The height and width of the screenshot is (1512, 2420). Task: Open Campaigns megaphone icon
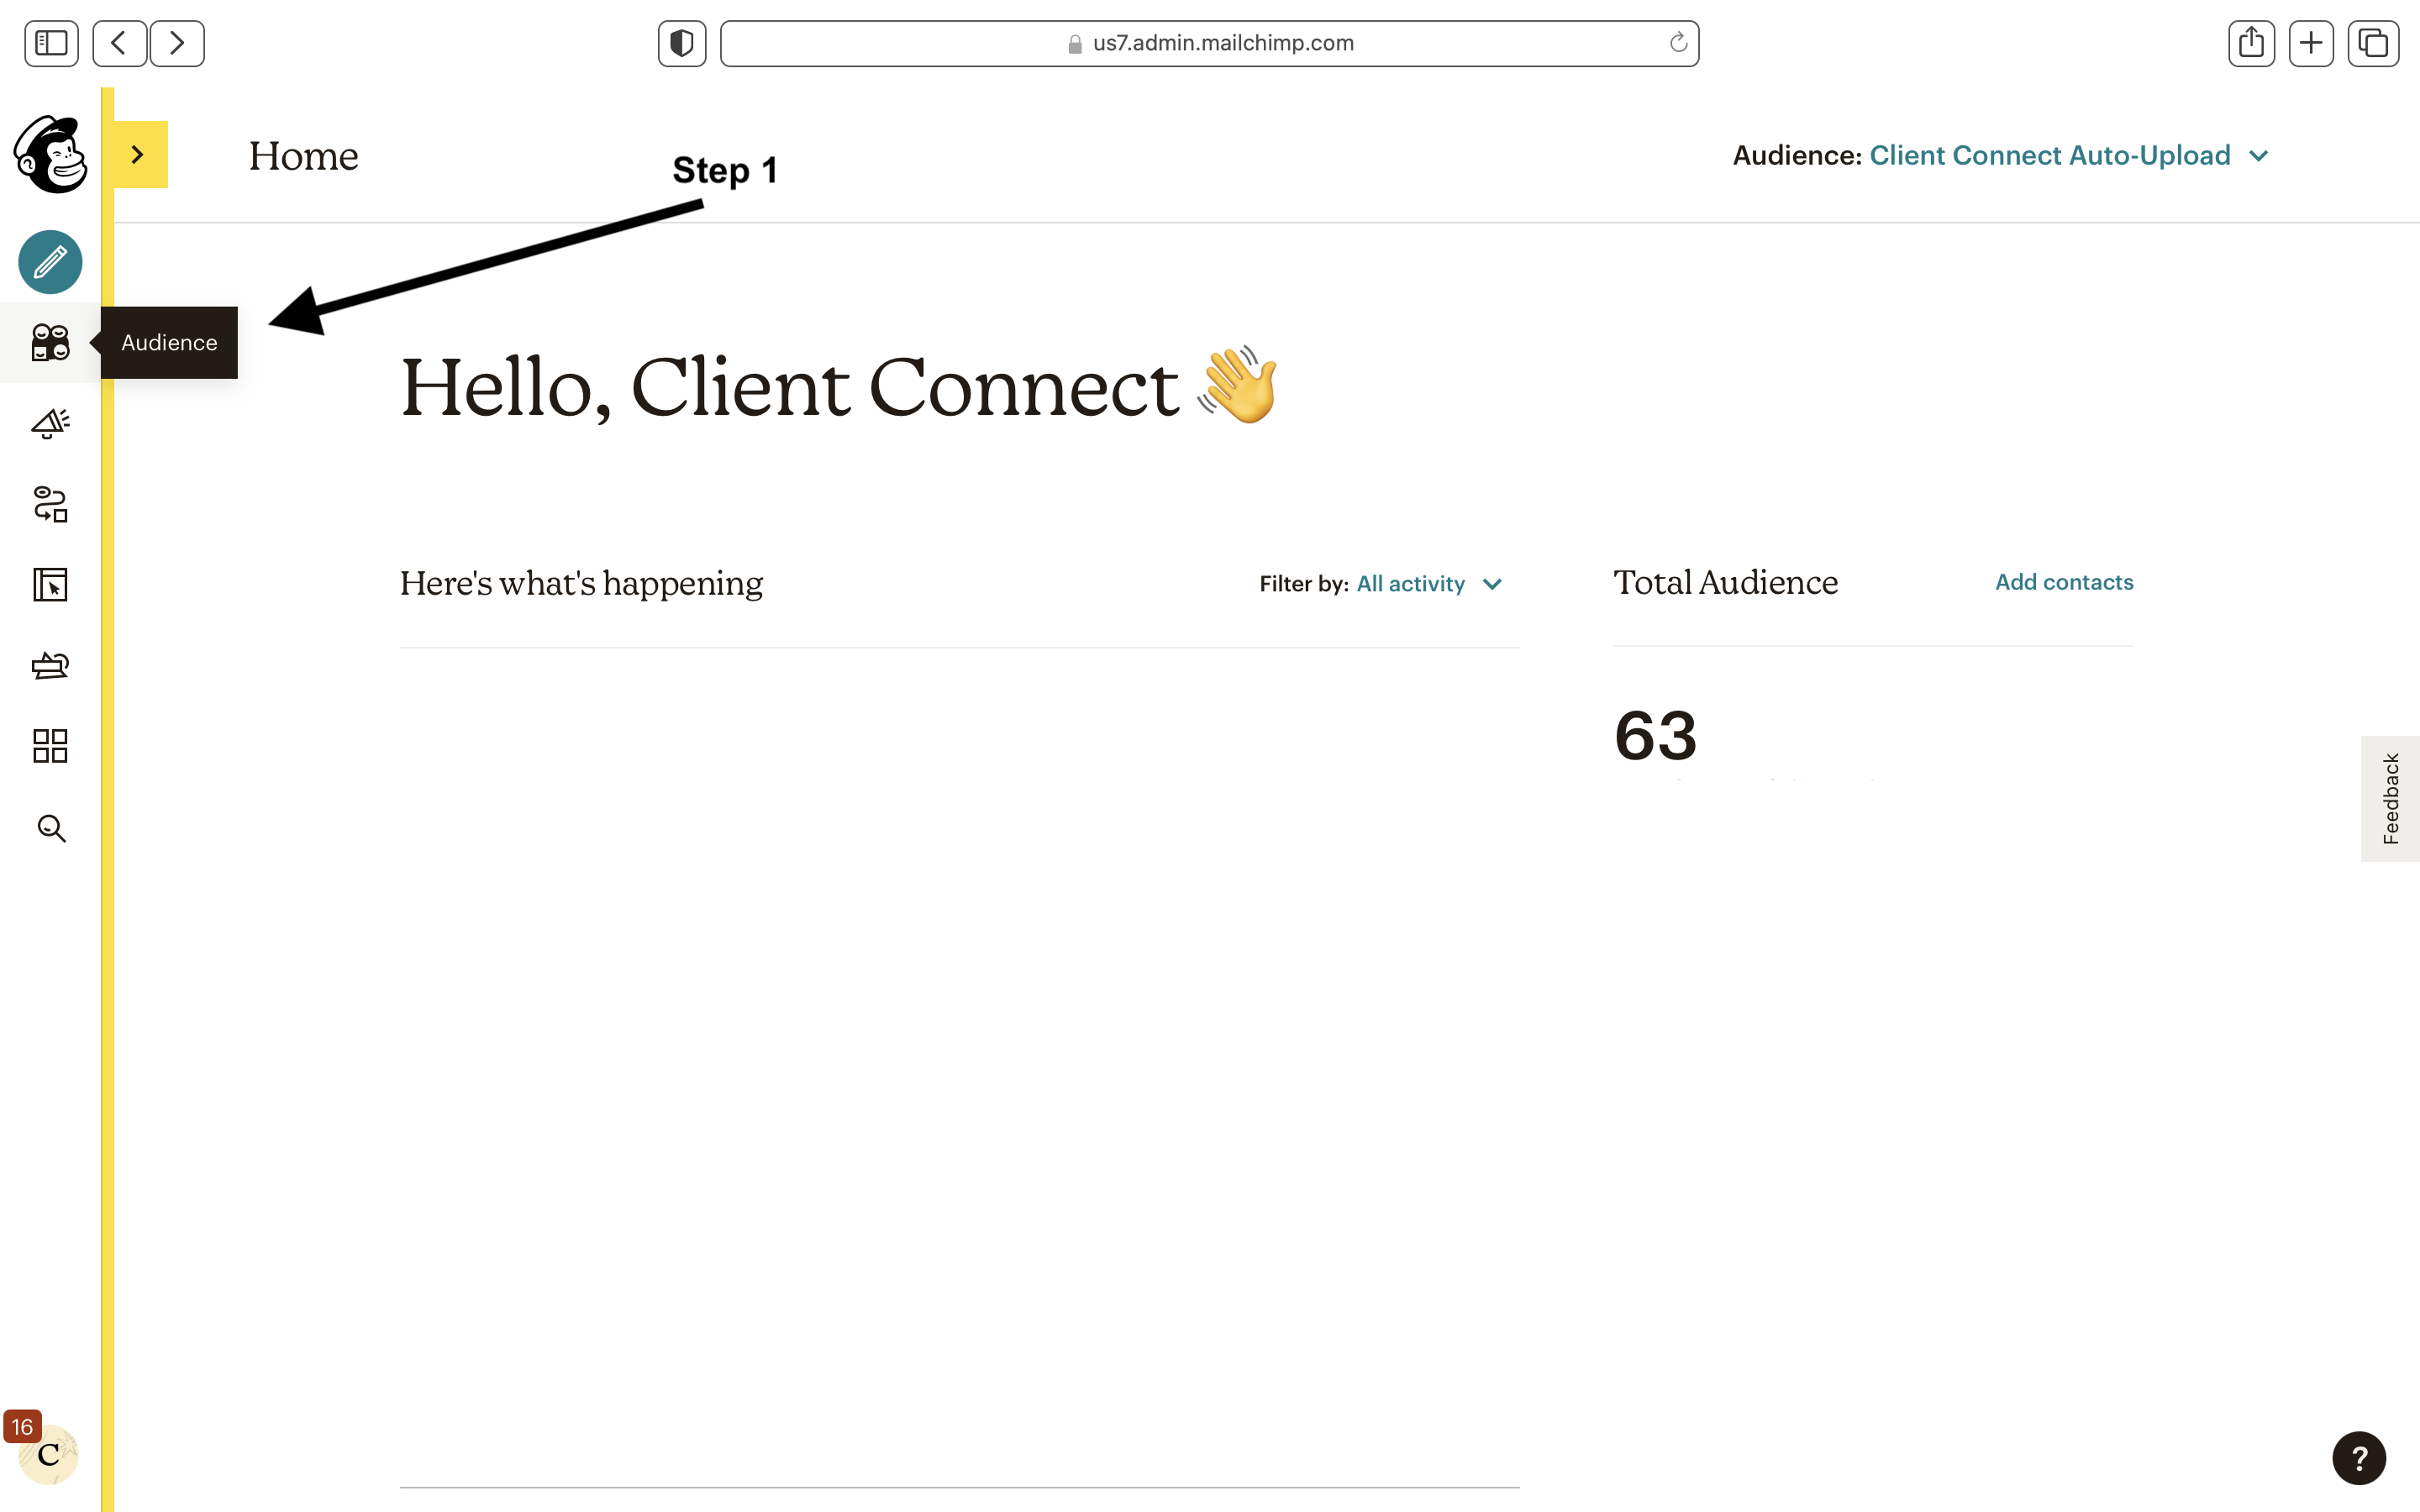pyautogui.click(x=50, y=423)
